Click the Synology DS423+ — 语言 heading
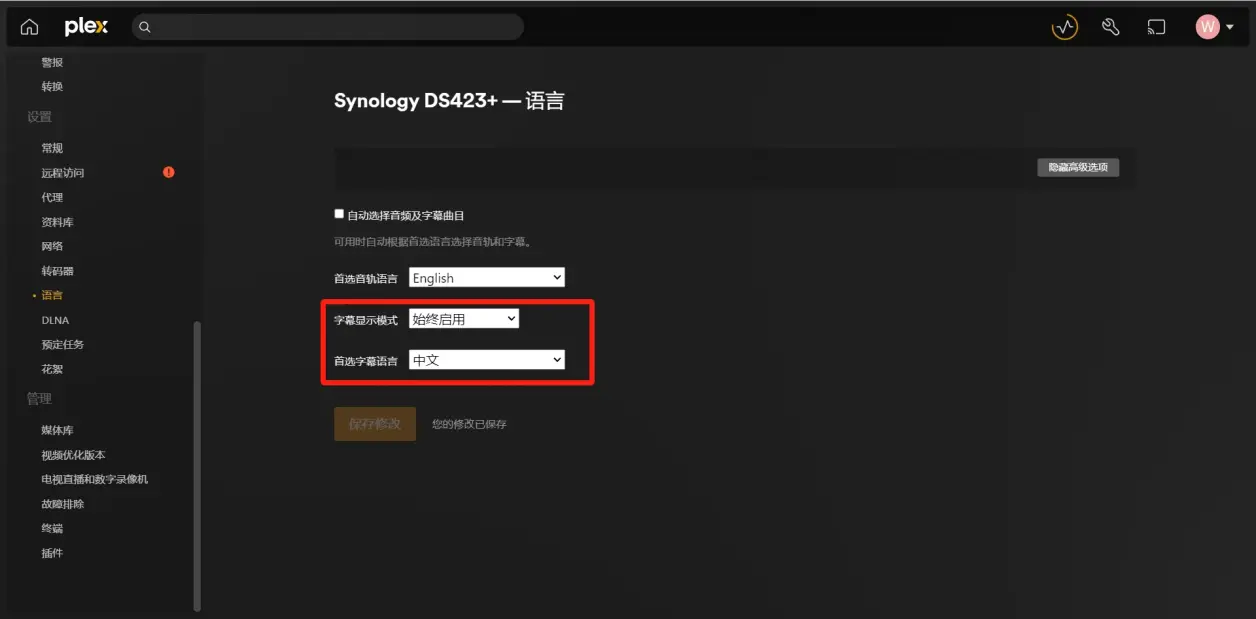Viewport: 1256px width, 619px height. coord(449,101)
